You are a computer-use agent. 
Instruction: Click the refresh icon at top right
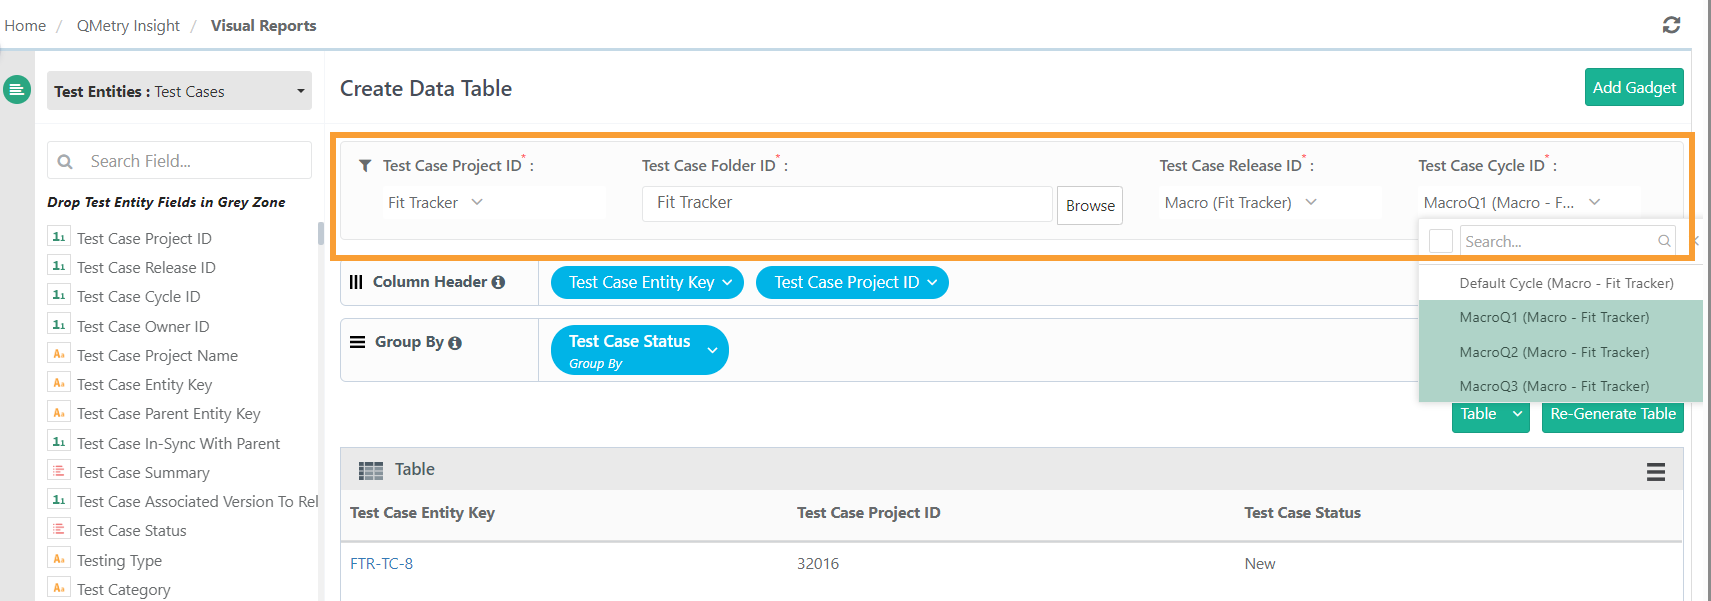(1671, 25)
